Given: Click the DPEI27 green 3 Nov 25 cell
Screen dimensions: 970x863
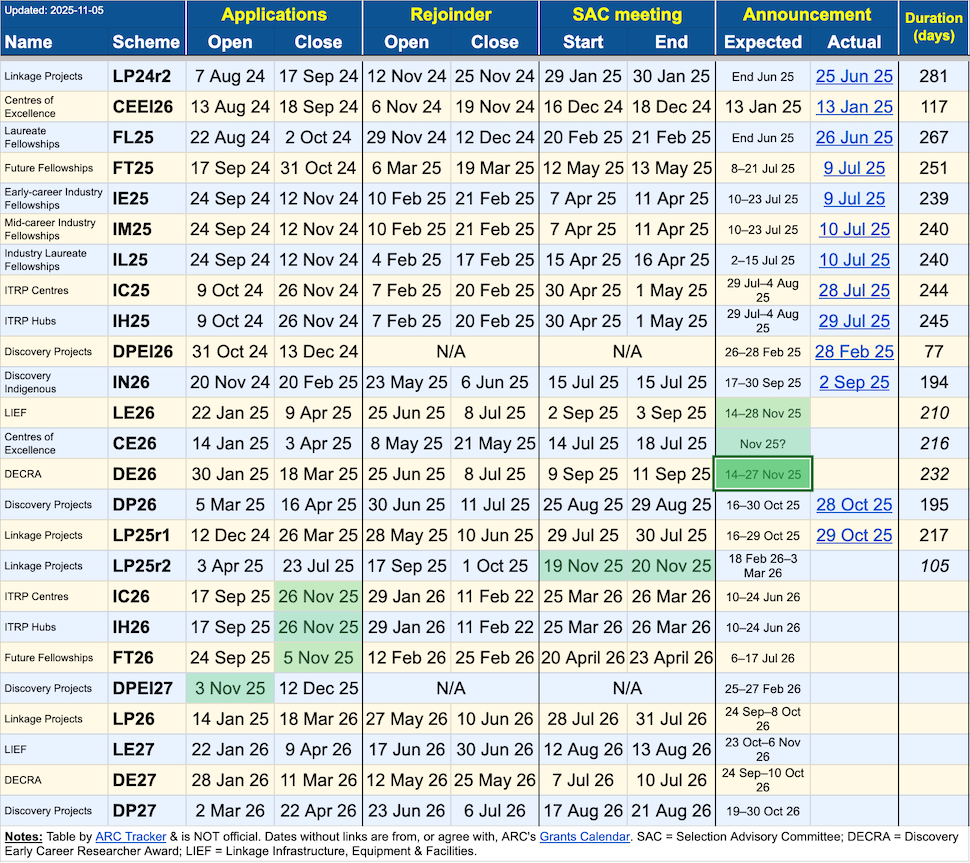Looking at the screenshot, I should pos(230,688).
